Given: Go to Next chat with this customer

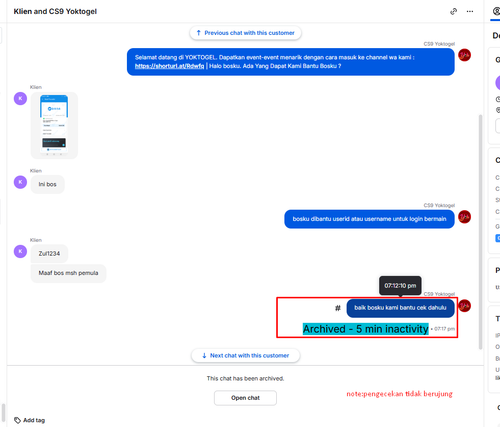Looking at the screenshot, I should [246, 356].
